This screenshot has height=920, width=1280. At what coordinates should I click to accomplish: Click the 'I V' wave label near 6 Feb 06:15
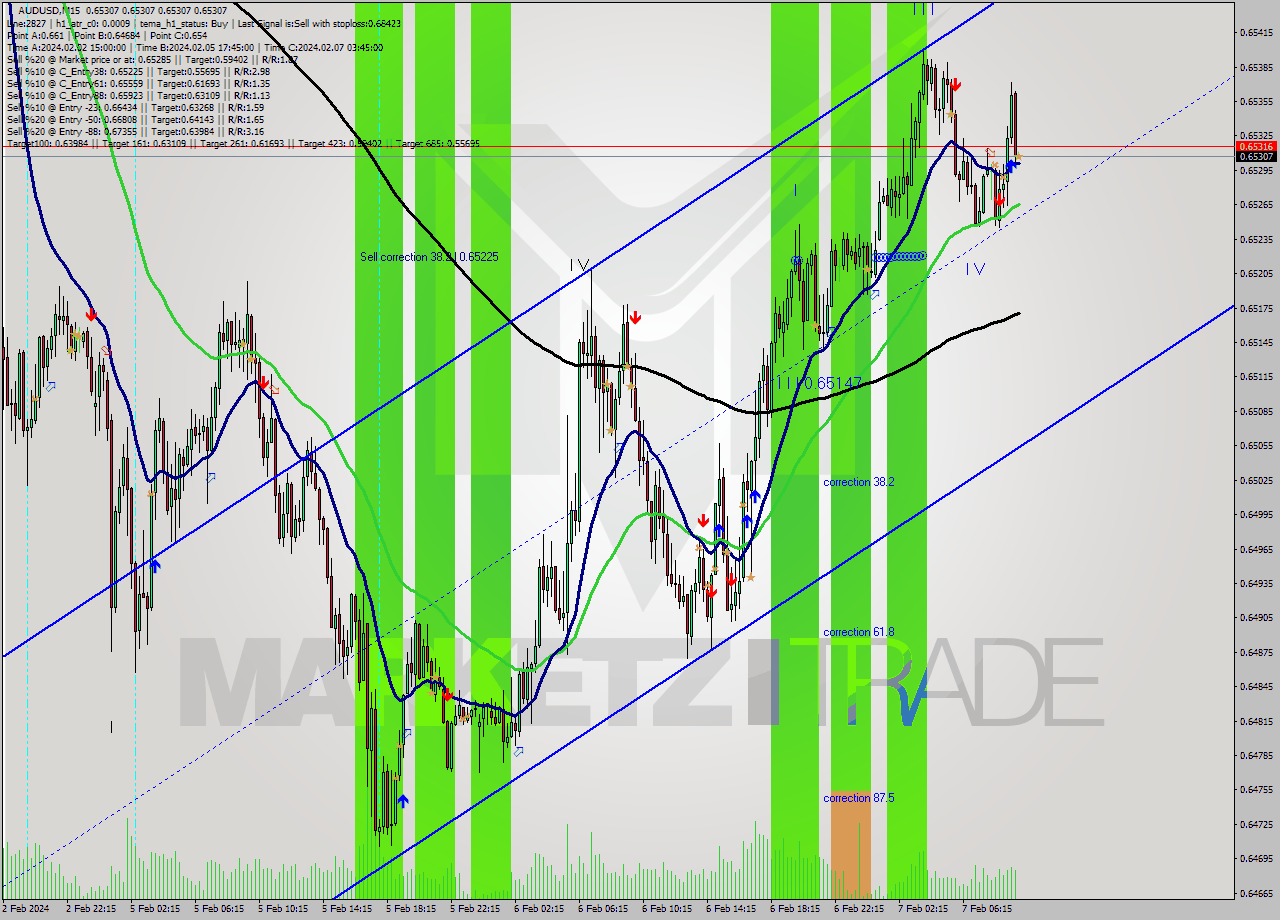tap(579, 265)
